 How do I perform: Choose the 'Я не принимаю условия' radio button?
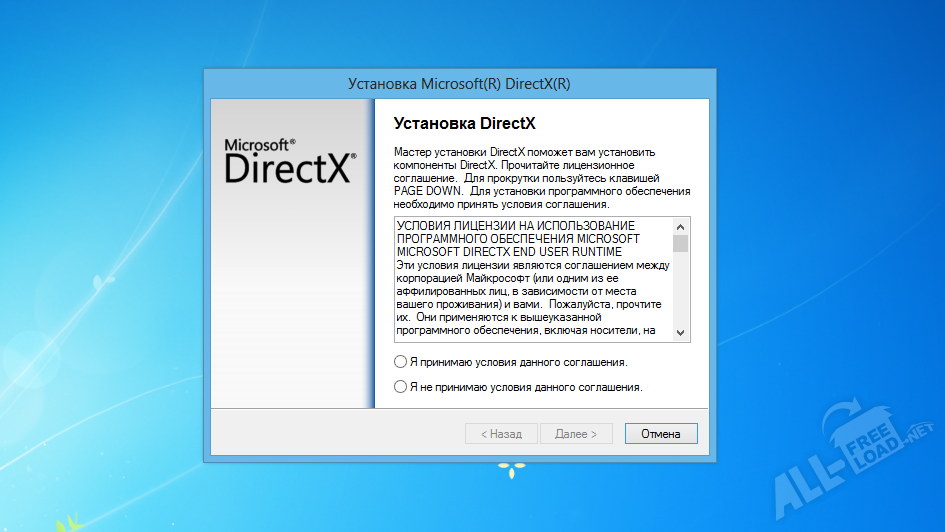(x=401, y=386)
